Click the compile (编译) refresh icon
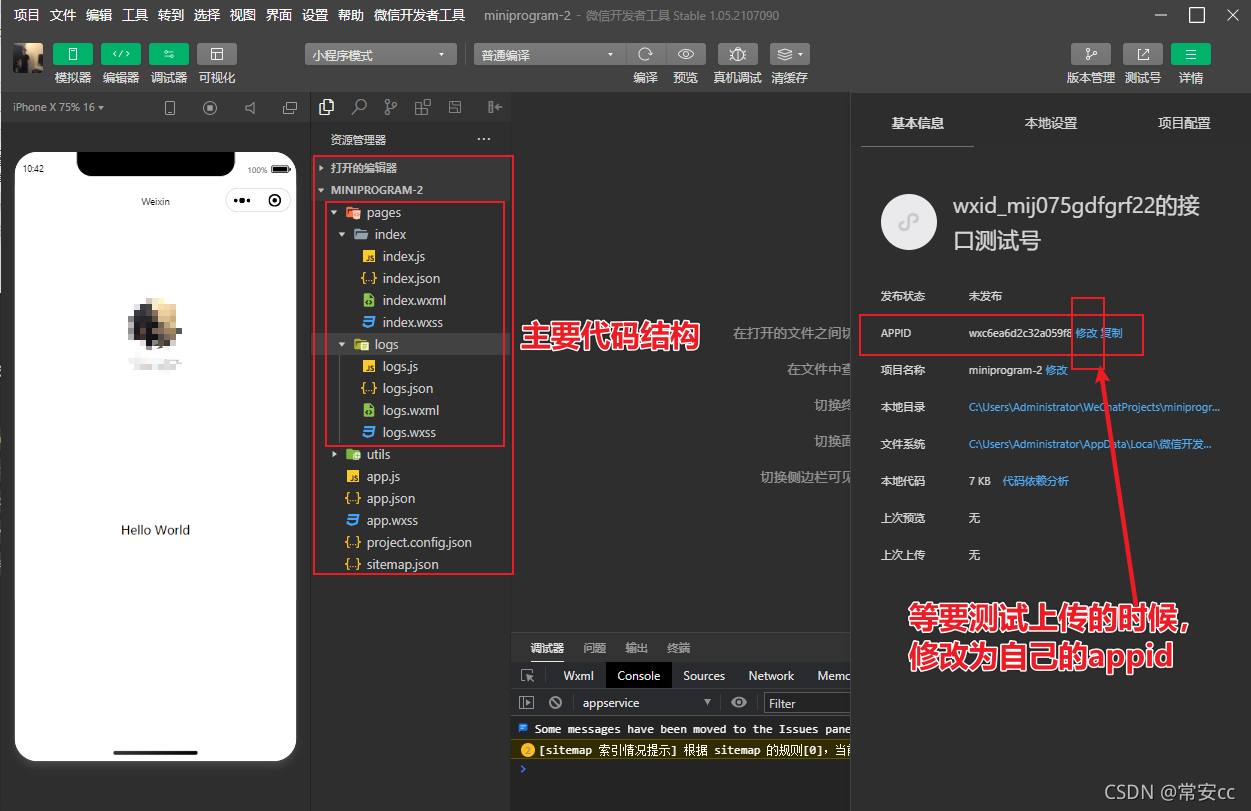This screenshot has width=1251, height=811. click(x=646, y=54)
